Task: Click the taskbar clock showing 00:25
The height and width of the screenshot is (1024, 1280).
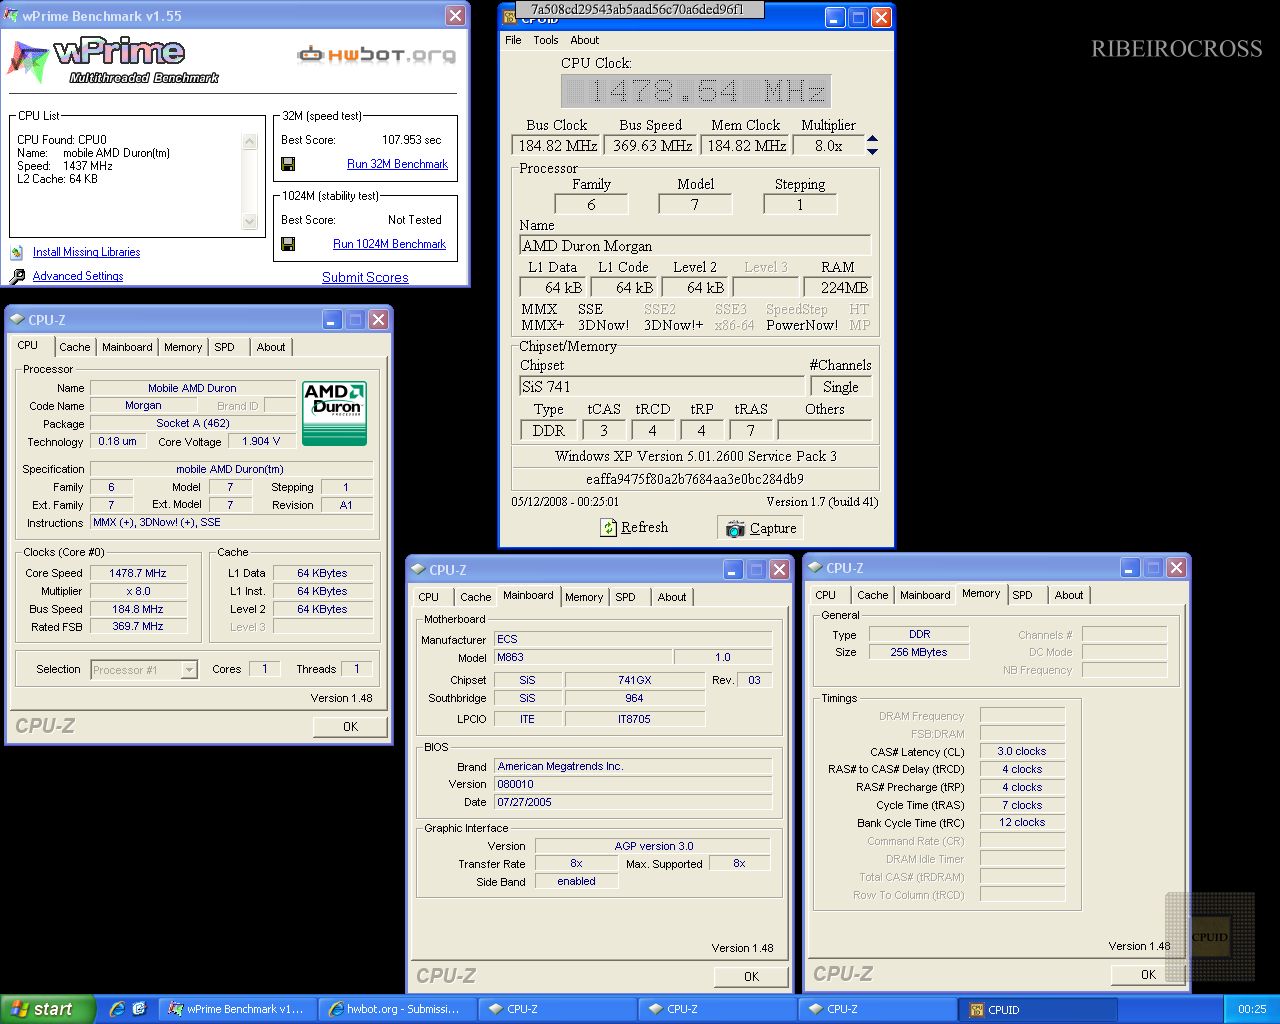Action: point(1252,1009)
